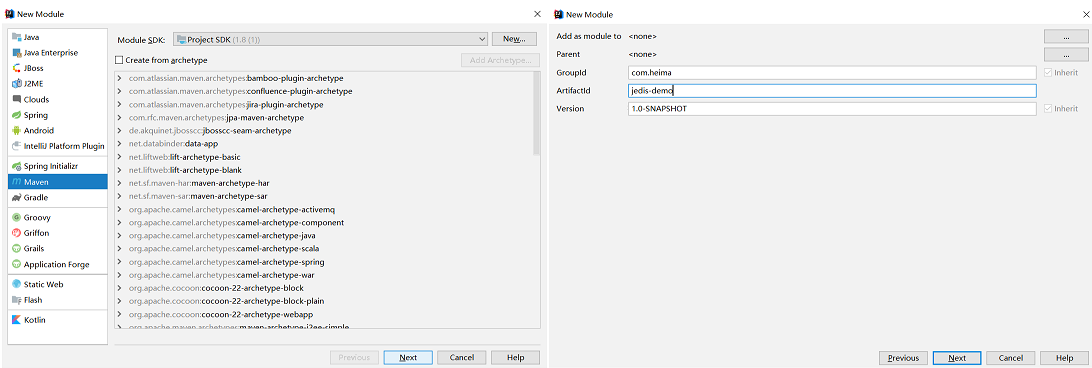Expand the camel-archetype-java tree node
The image size is (1092, 368).
120,236
